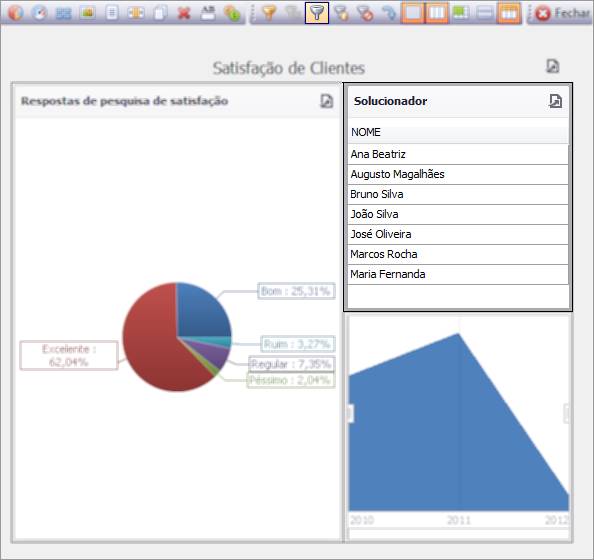Screen dimensions: 594x560
Task: Click the Ruim : 3,27% label
Action: pos(298,344)
